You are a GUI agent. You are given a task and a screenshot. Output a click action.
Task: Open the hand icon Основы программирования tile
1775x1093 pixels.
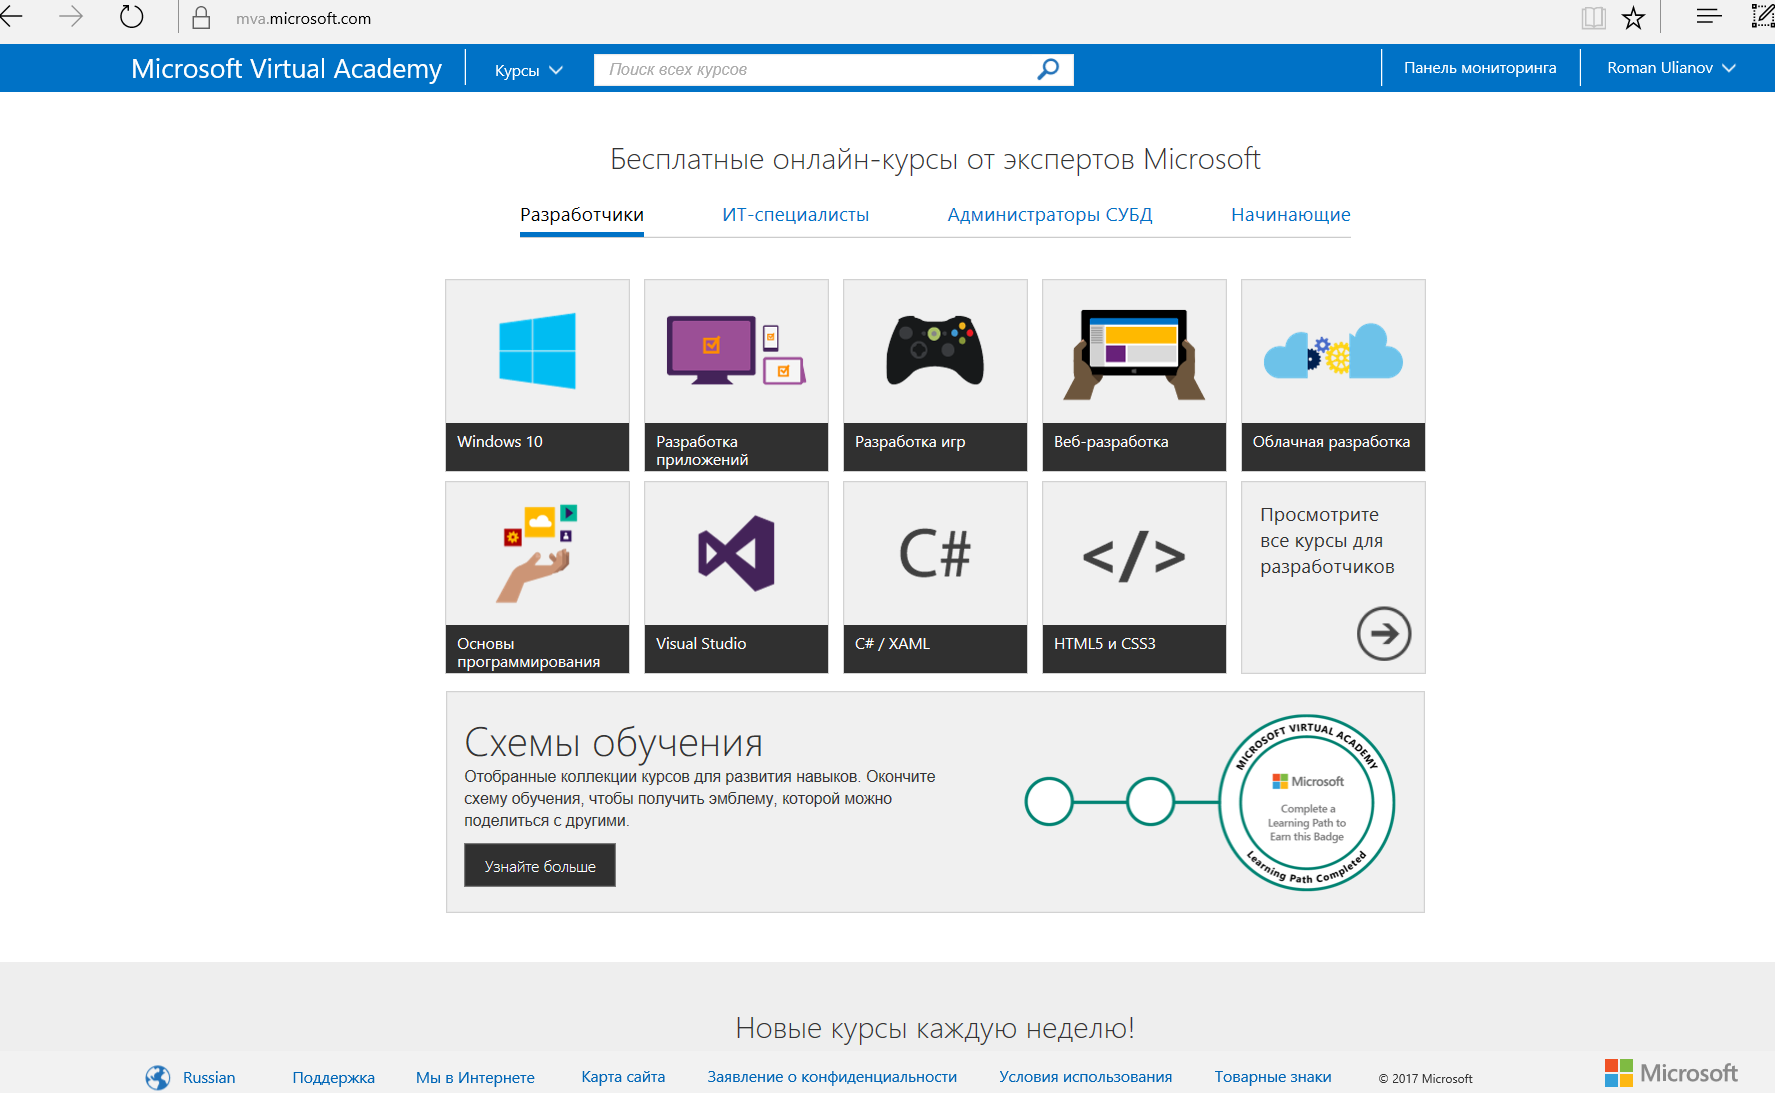(537, 577)
